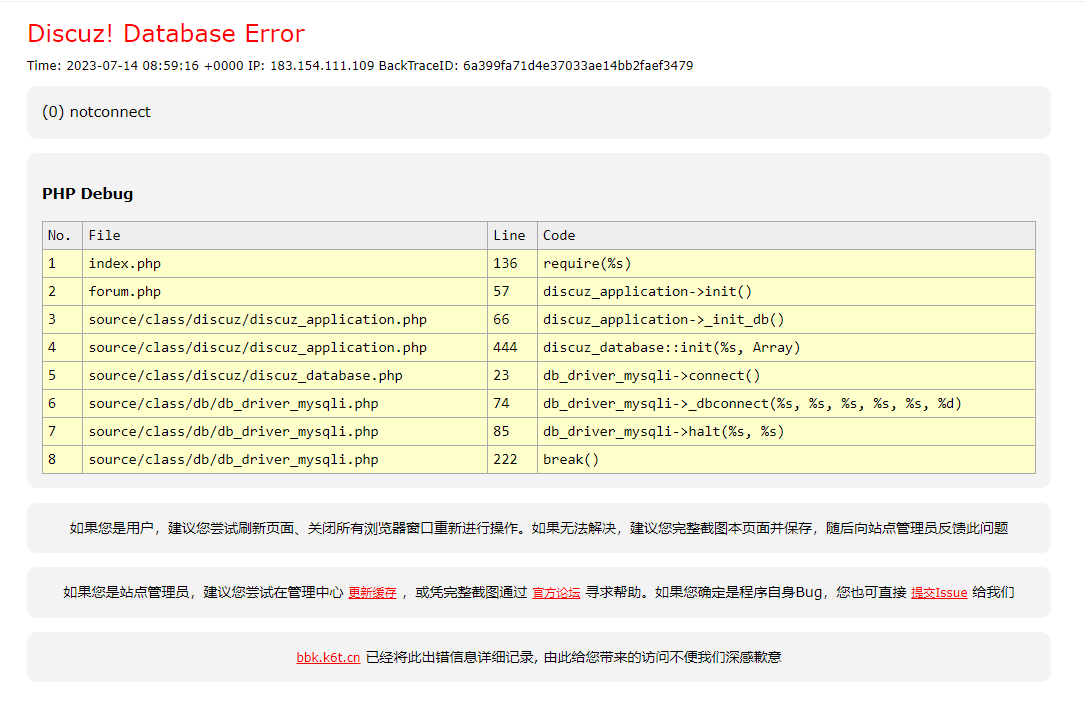
Task: Click the (0) notconnect error message
Action: click(96, 112)
